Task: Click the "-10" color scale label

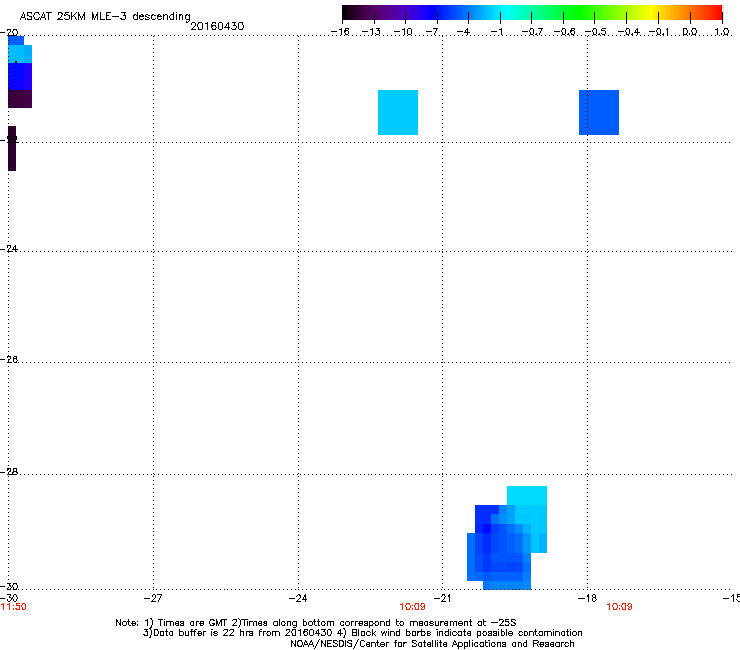Action: pyautogui.click(x=403, y=32)
